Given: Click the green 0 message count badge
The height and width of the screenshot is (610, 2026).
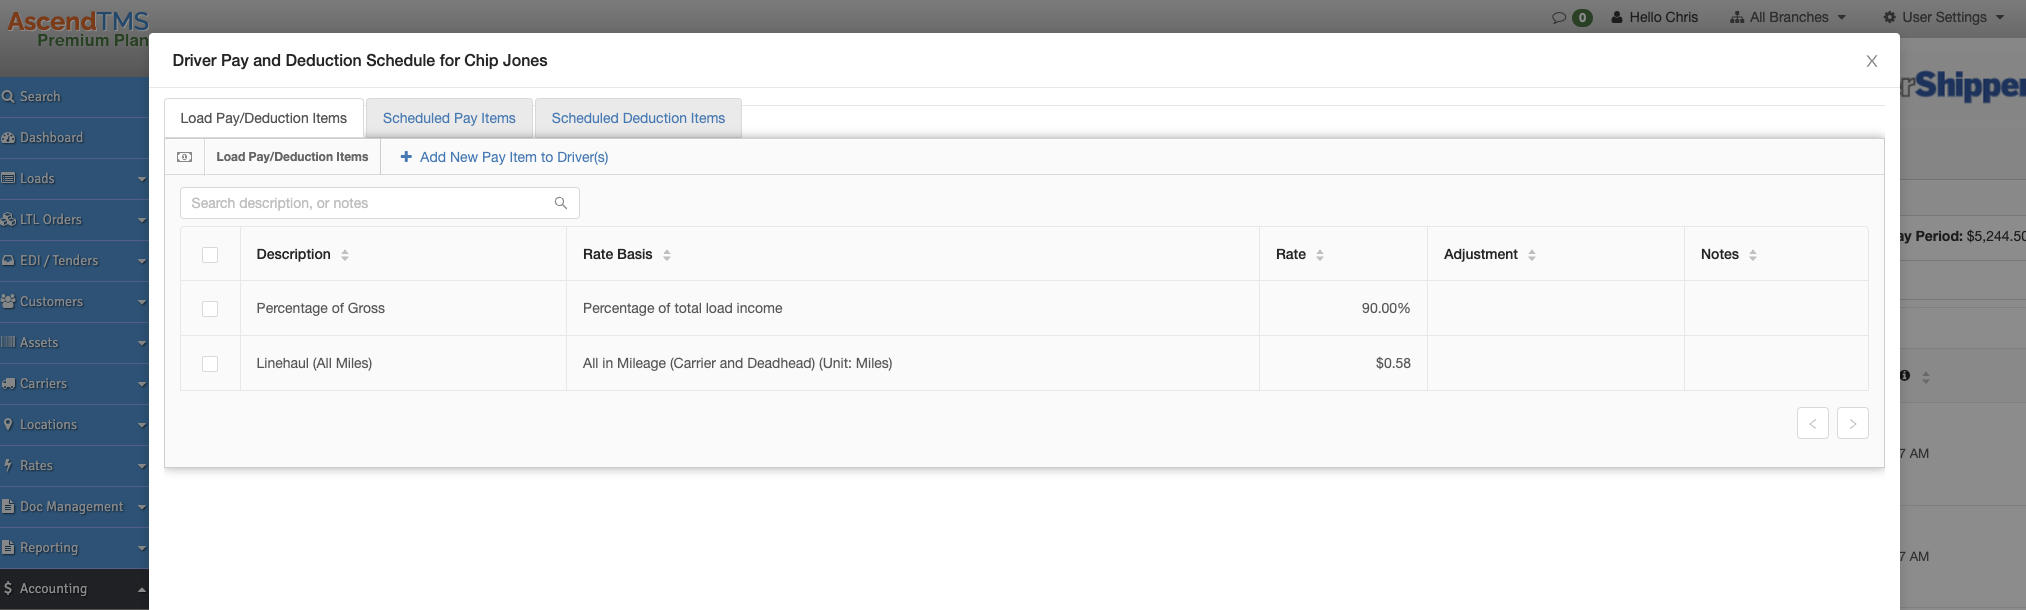Looking at the screenshot, I should [x=1582, y=18].
